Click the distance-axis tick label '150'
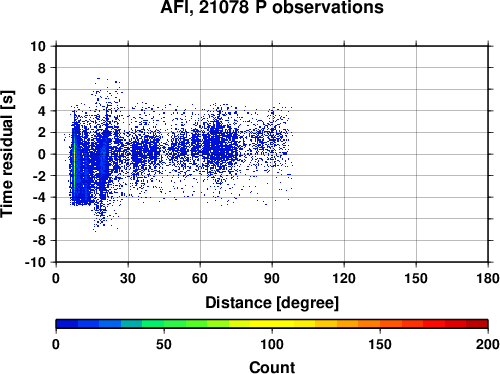The image size is (500, 374). pos(416,278)
